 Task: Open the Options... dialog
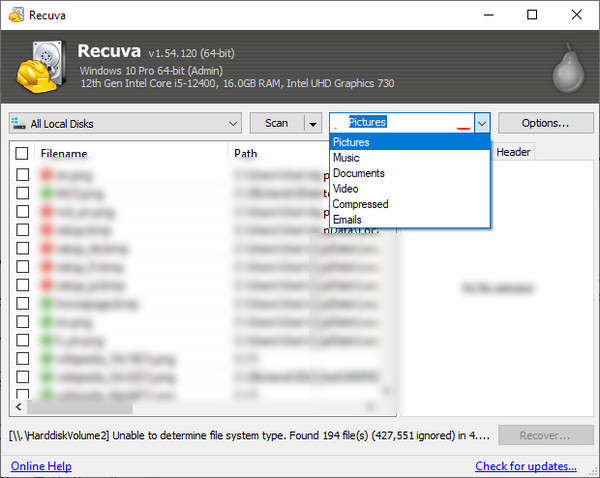click(545, 123)
